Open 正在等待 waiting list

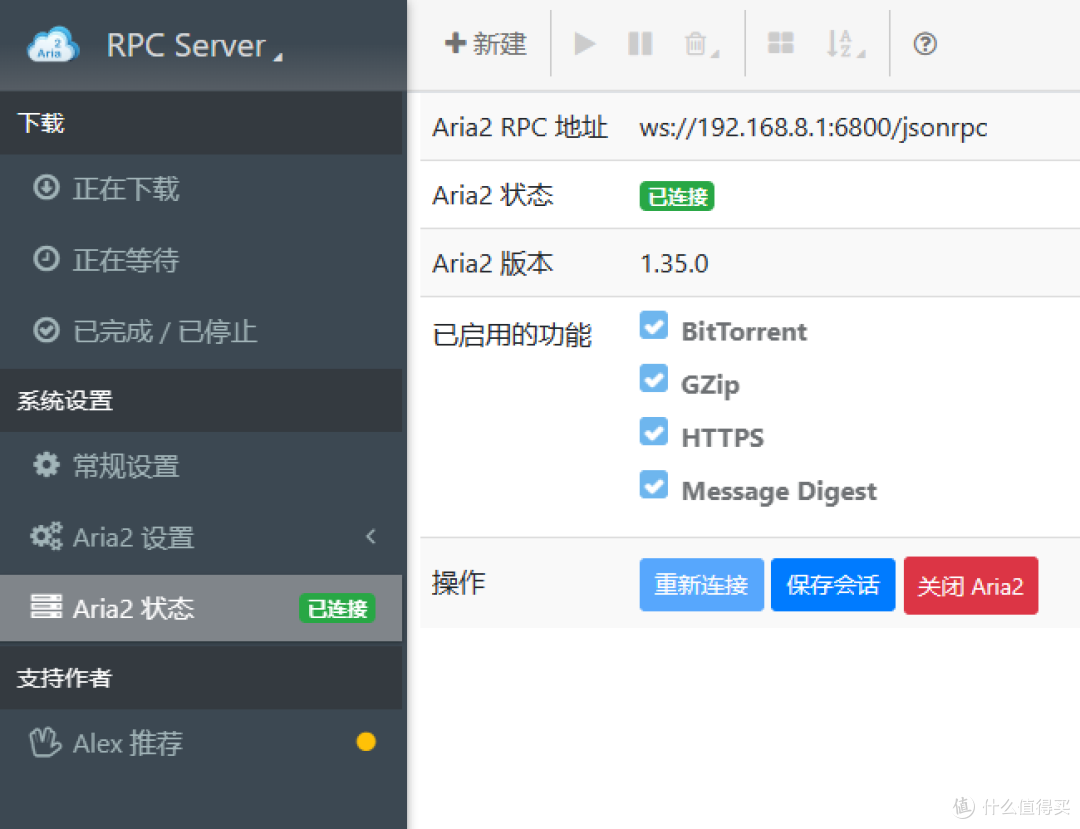201,260
